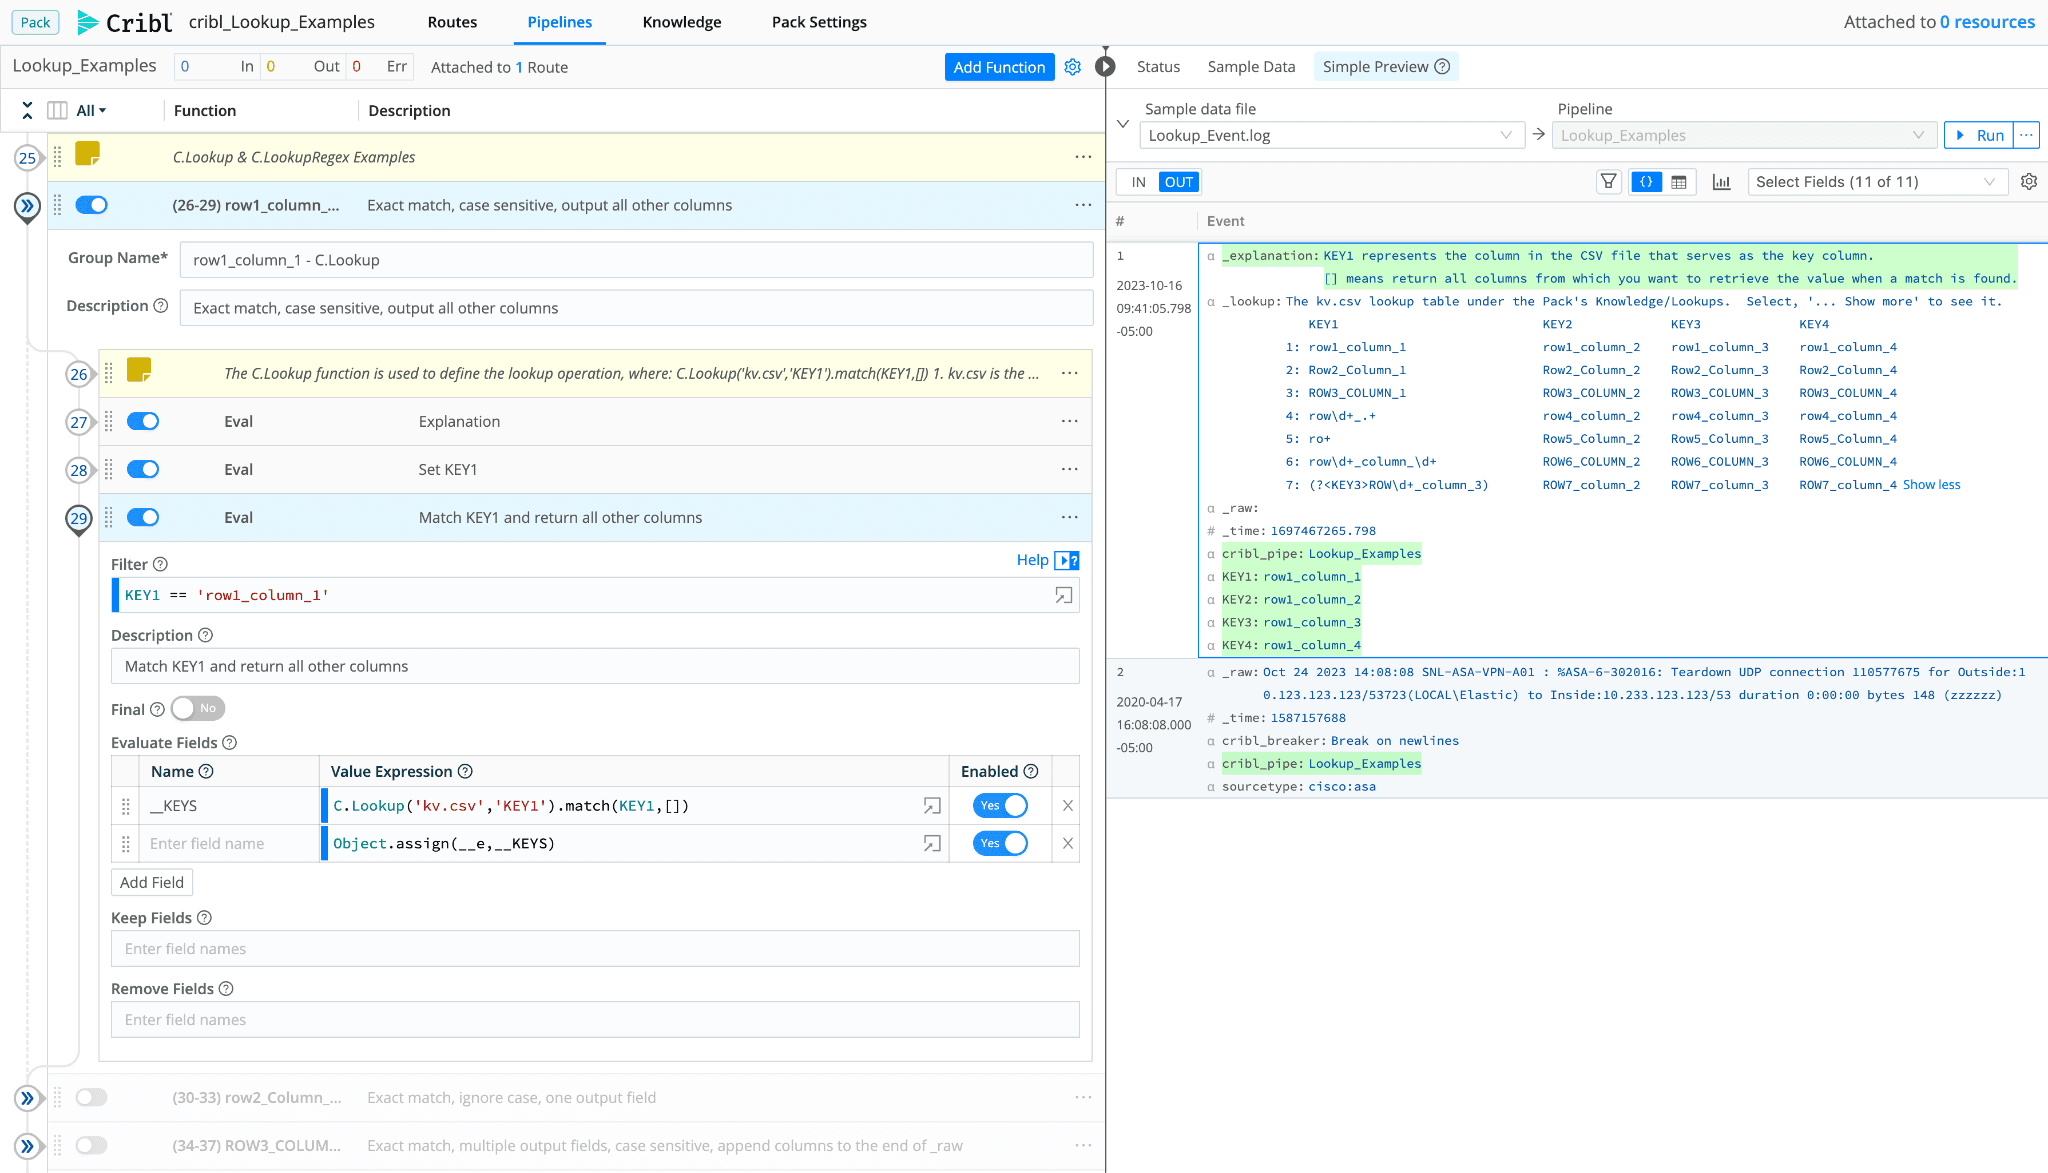Viewport: 2048px width, 1173px height.
Task: Expand the All functions filter dropdown
Action: [91, 111]
